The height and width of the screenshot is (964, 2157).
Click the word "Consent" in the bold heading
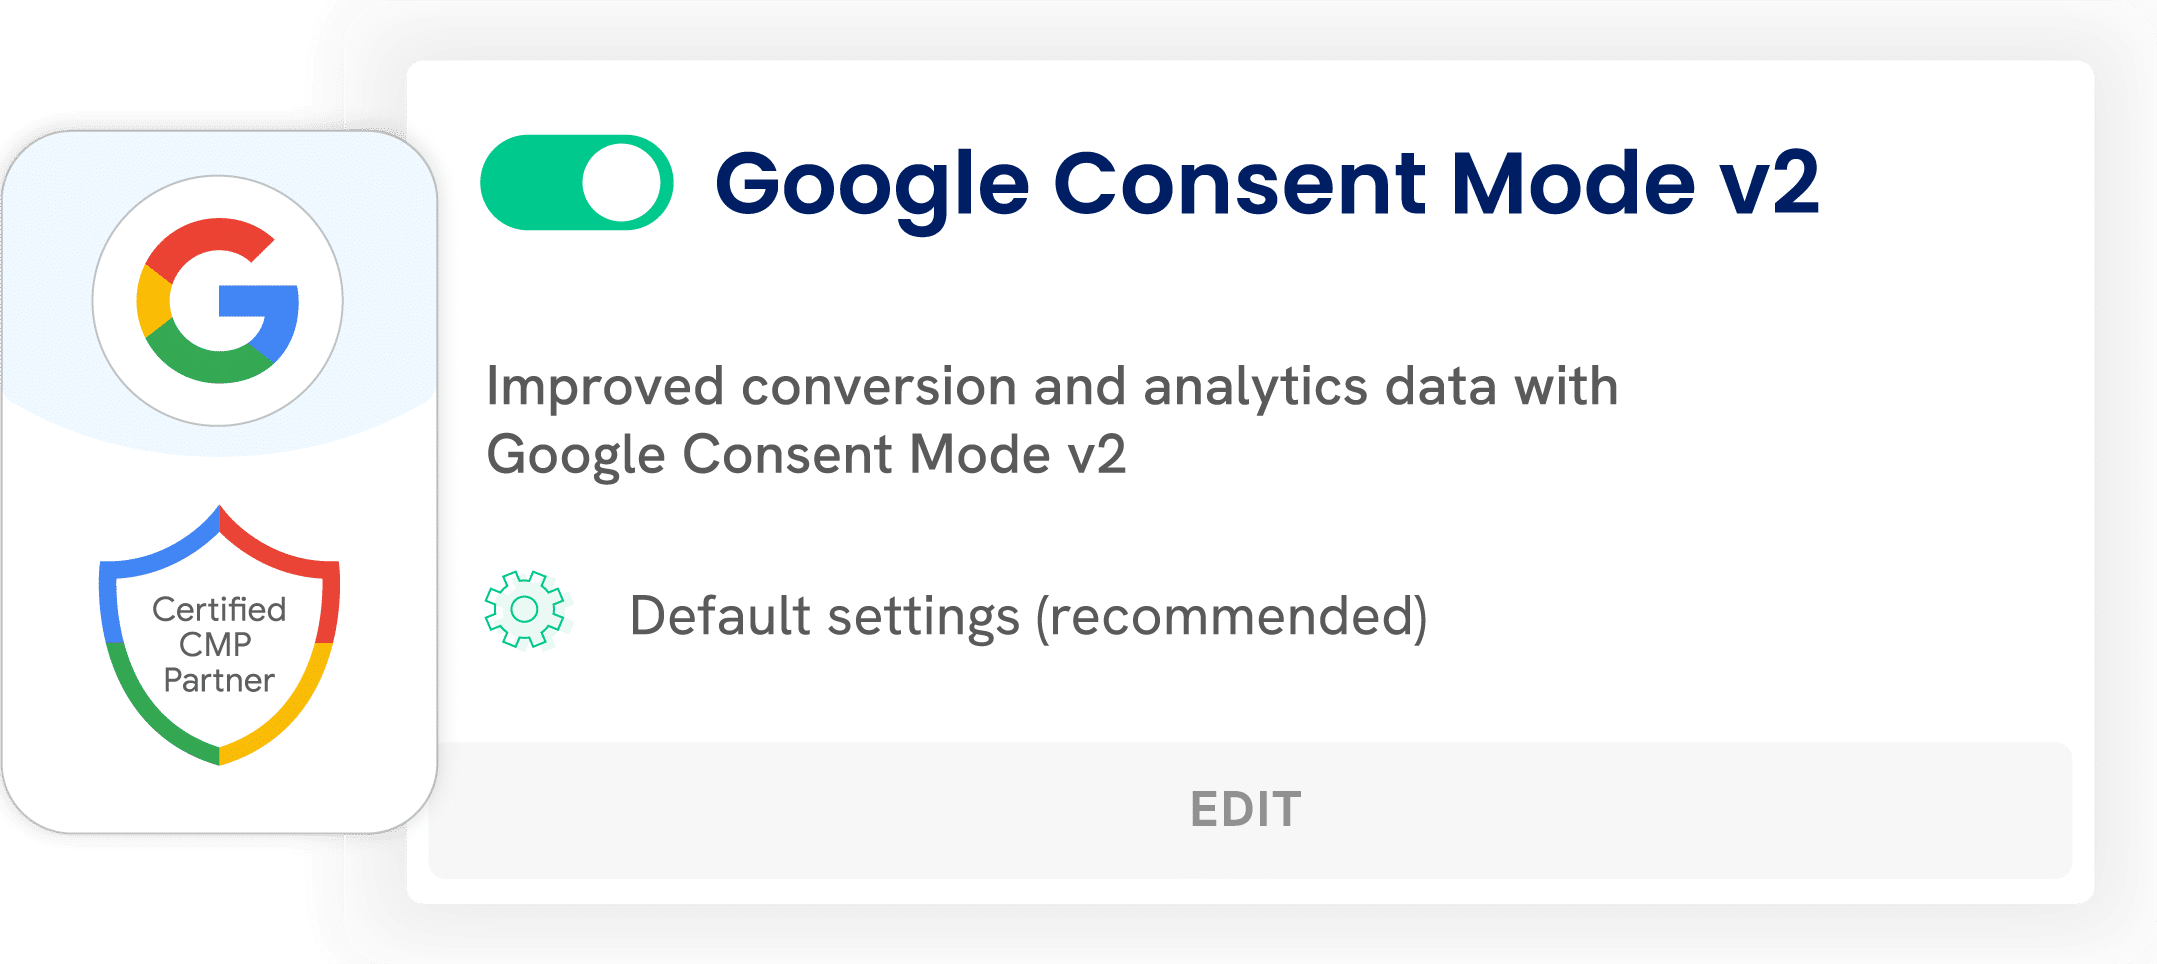1240,184
